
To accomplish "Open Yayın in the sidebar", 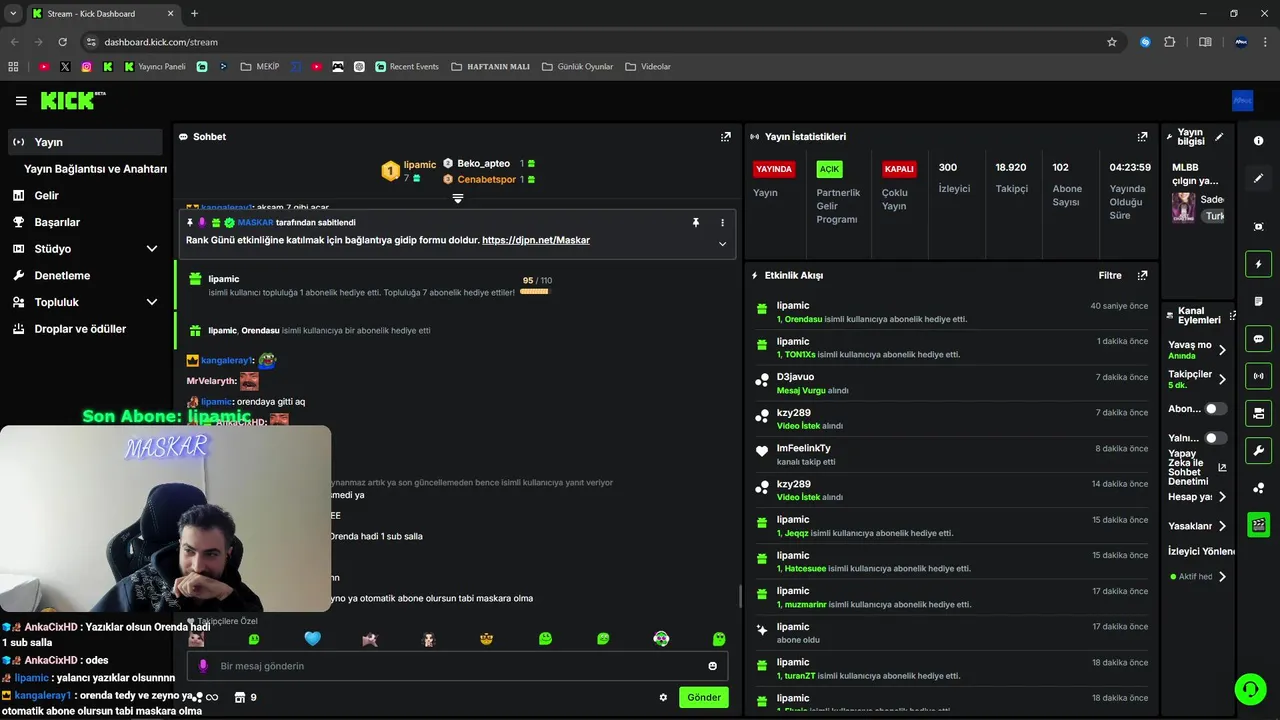I will pos(85,142).
